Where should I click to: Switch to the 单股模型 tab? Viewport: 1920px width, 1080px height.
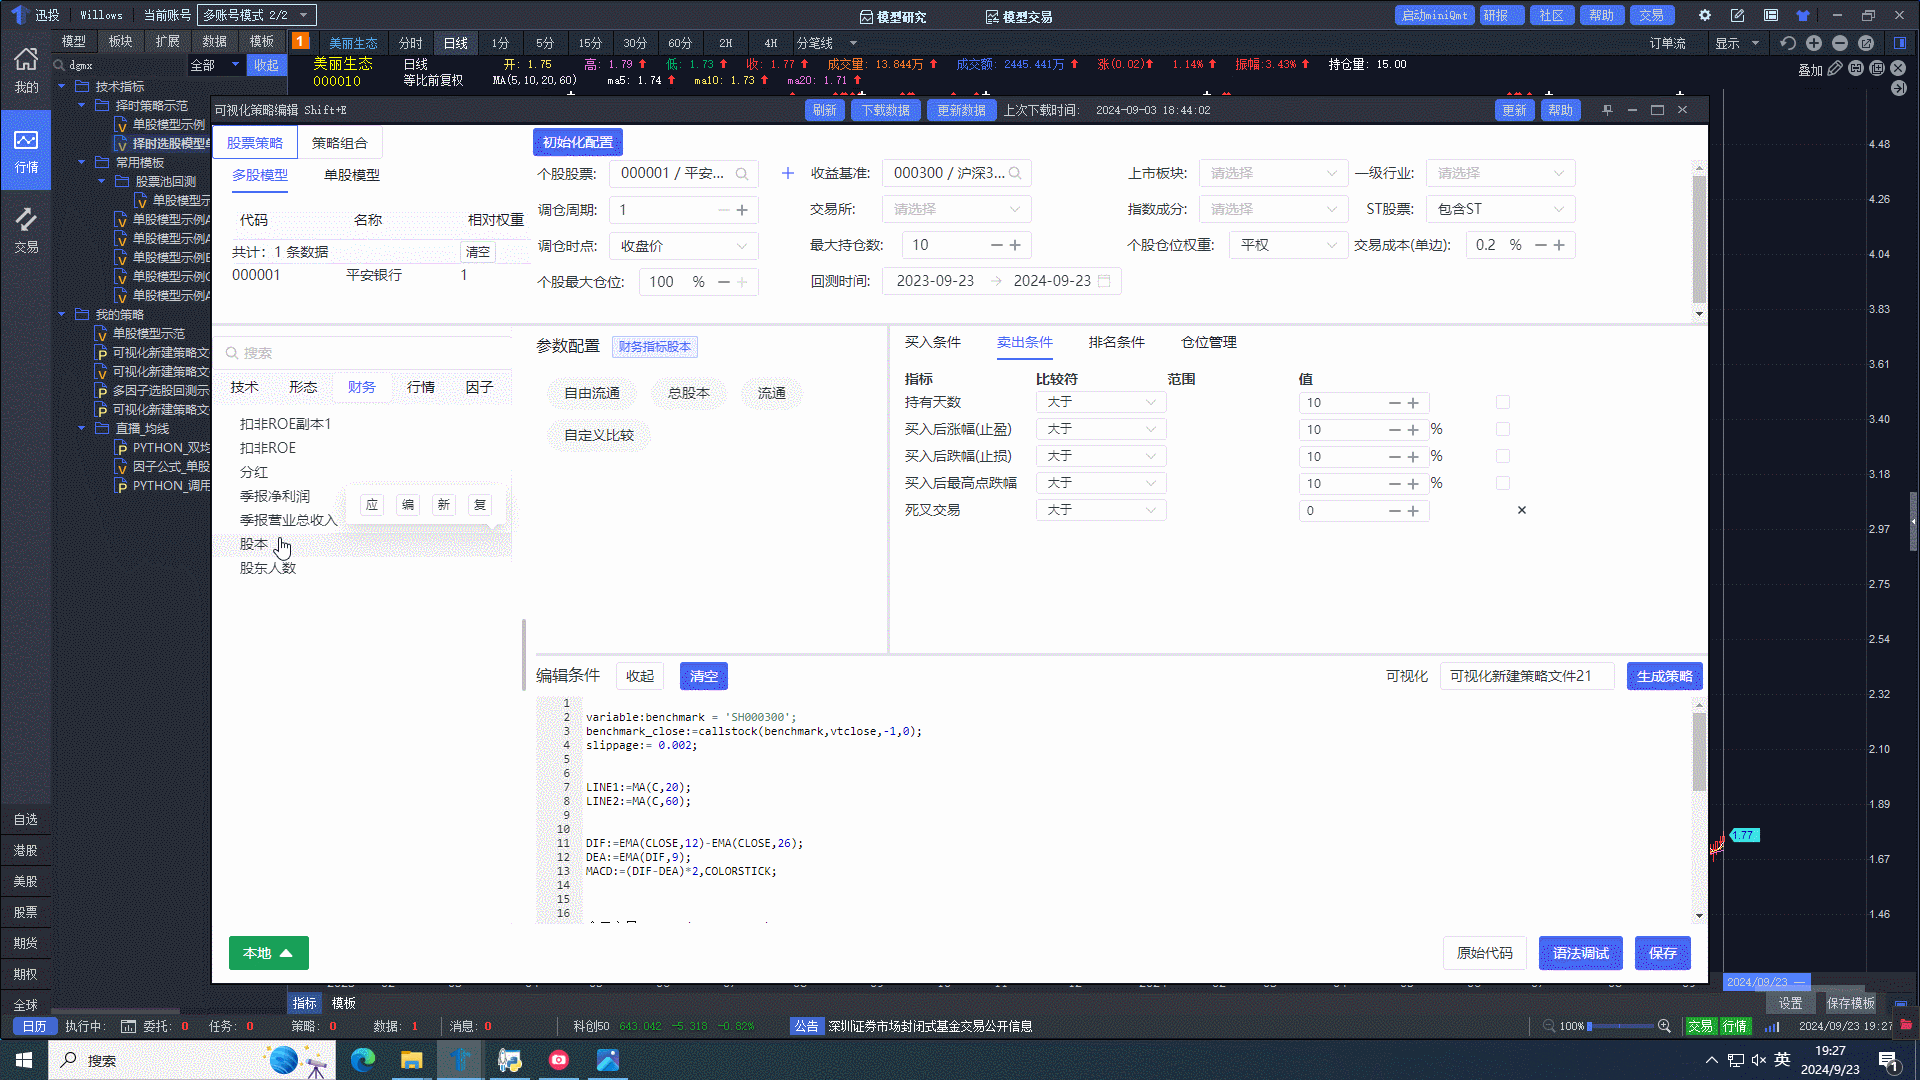point(352,175)
